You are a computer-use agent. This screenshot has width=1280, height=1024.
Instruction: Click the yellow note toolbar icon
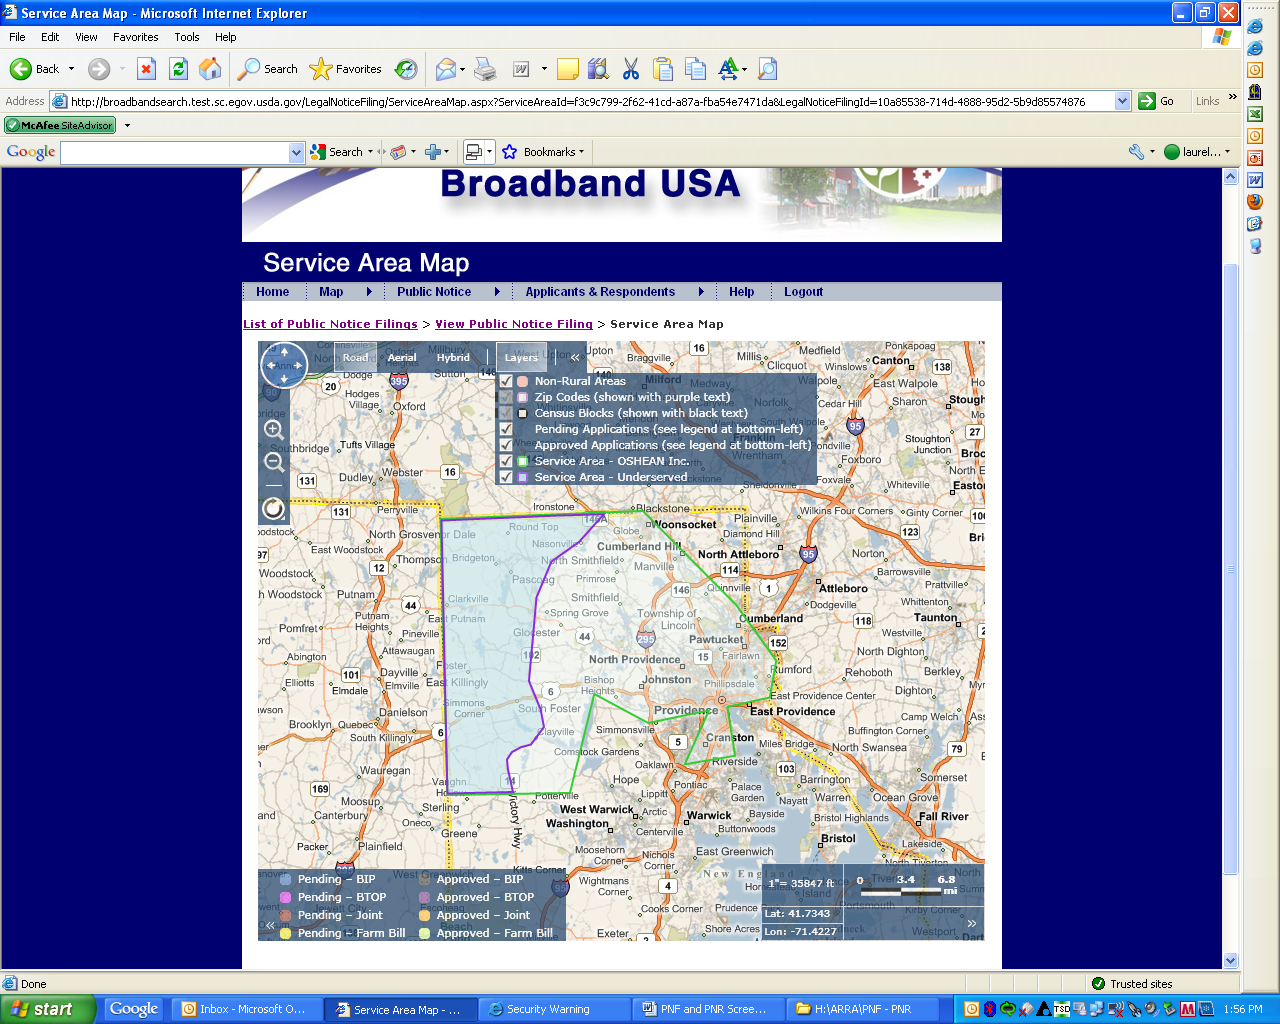(x=568, y=69)
